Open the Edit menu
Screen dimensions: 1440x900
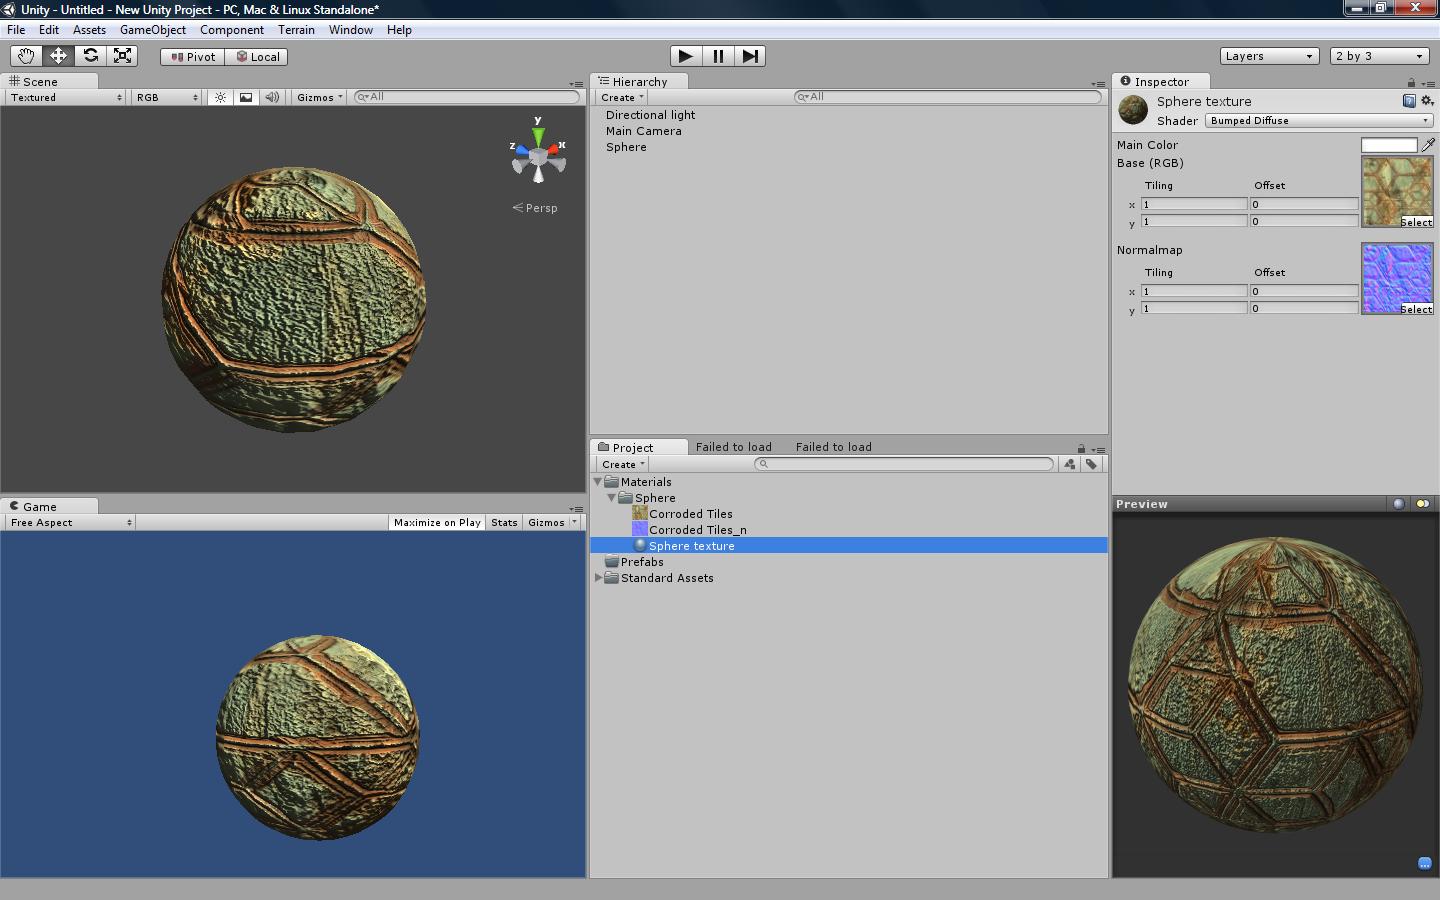coord(48,30)
